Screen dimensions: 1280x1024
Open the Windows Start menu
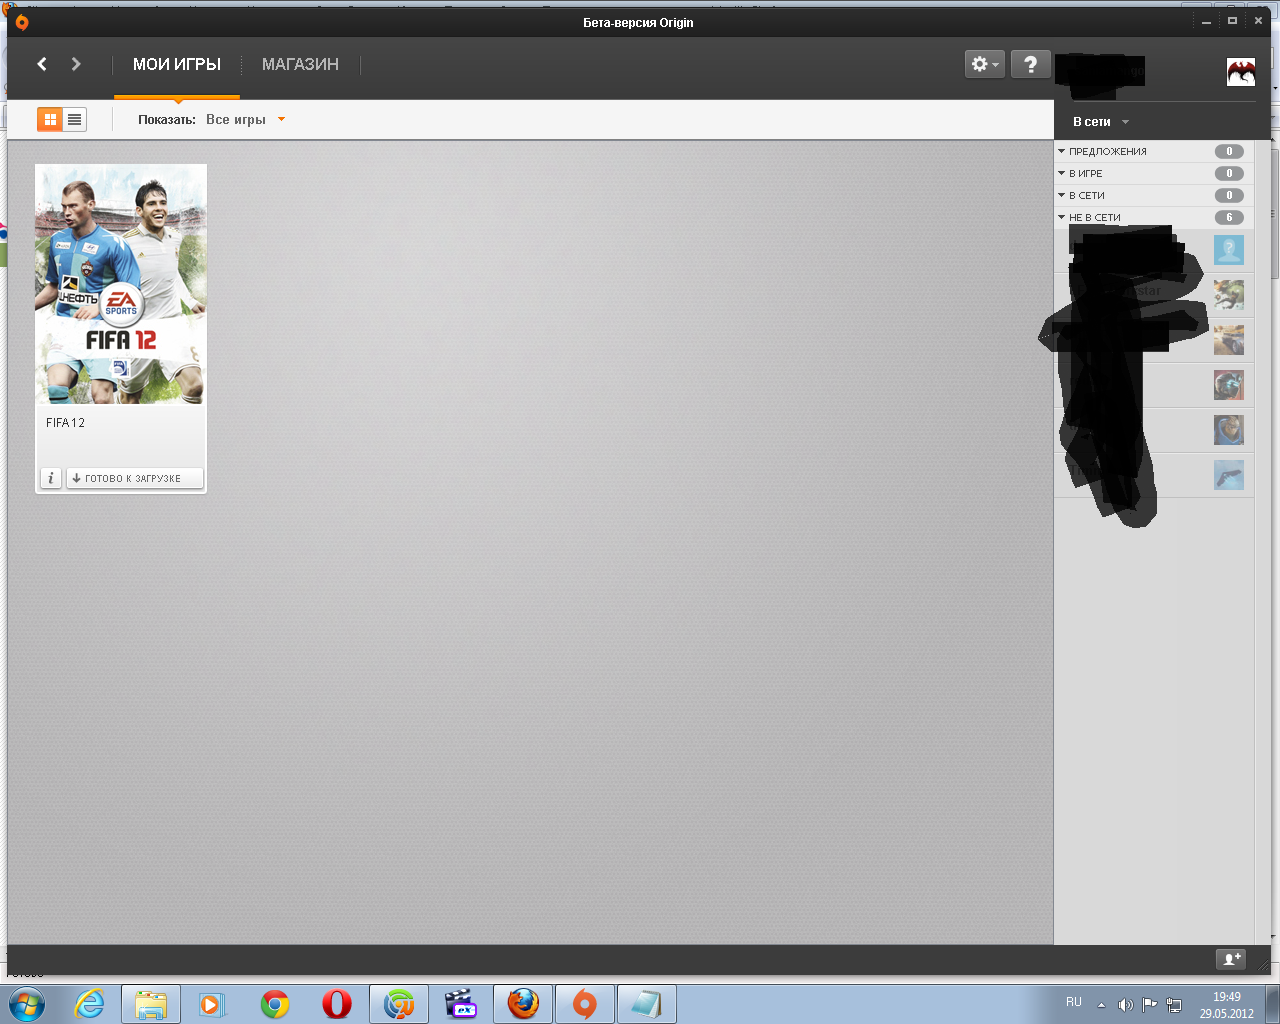(27, 1004)
